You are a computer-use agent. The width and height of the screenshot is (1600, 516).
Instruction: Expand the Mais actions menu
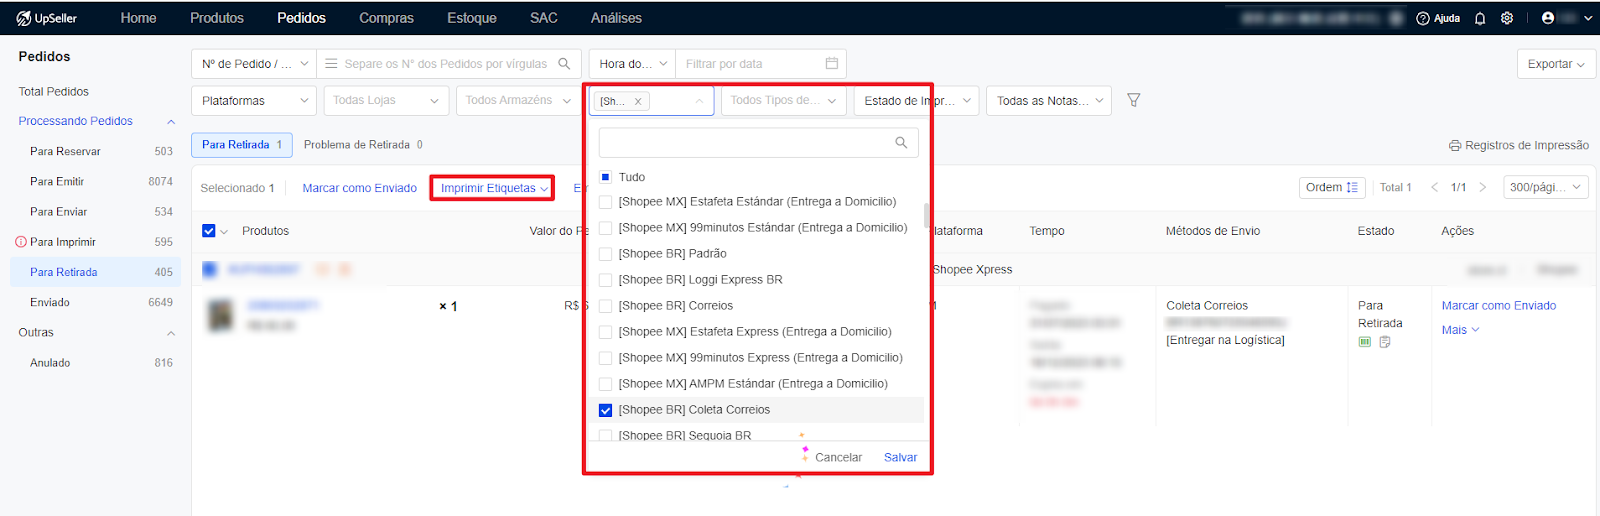click(x=1460, y=330)
